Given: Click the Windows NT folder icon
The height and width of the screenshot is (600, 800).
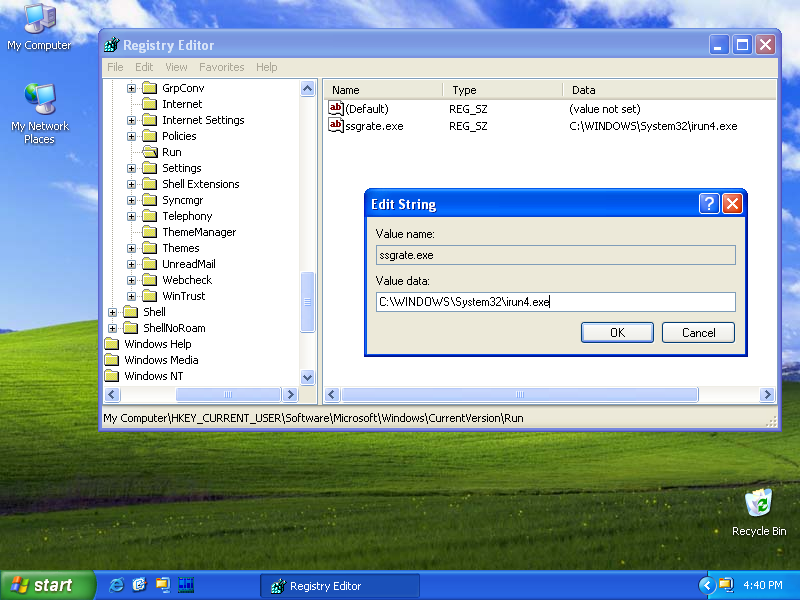Looking at the screenshot, I should click(x=112, y=376).
